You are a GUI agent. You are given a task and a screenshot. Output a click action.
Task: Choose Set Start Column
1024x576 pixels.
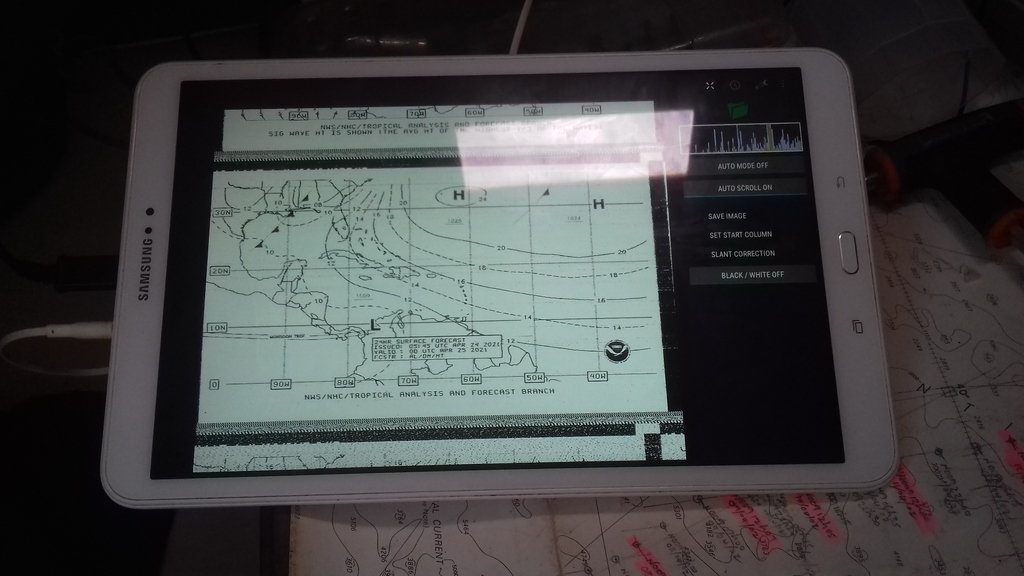741,234
